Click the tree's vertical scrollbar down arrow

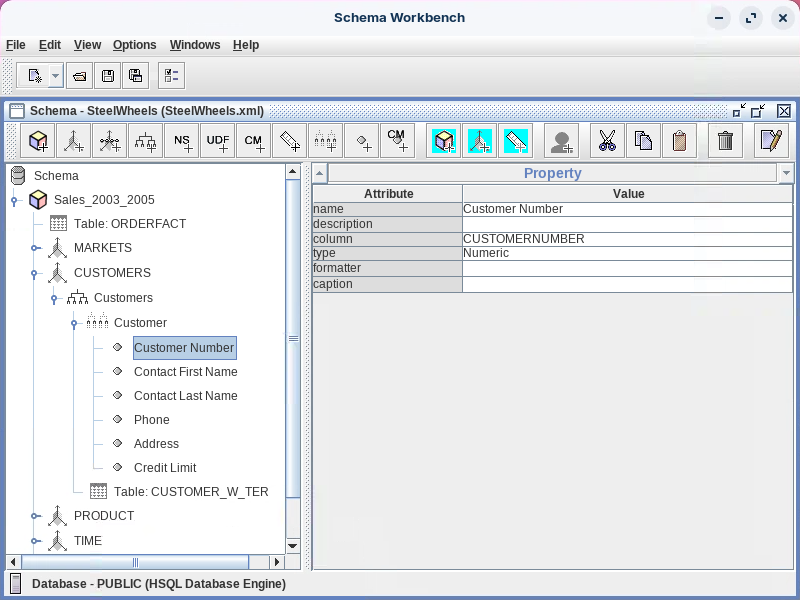293,545
